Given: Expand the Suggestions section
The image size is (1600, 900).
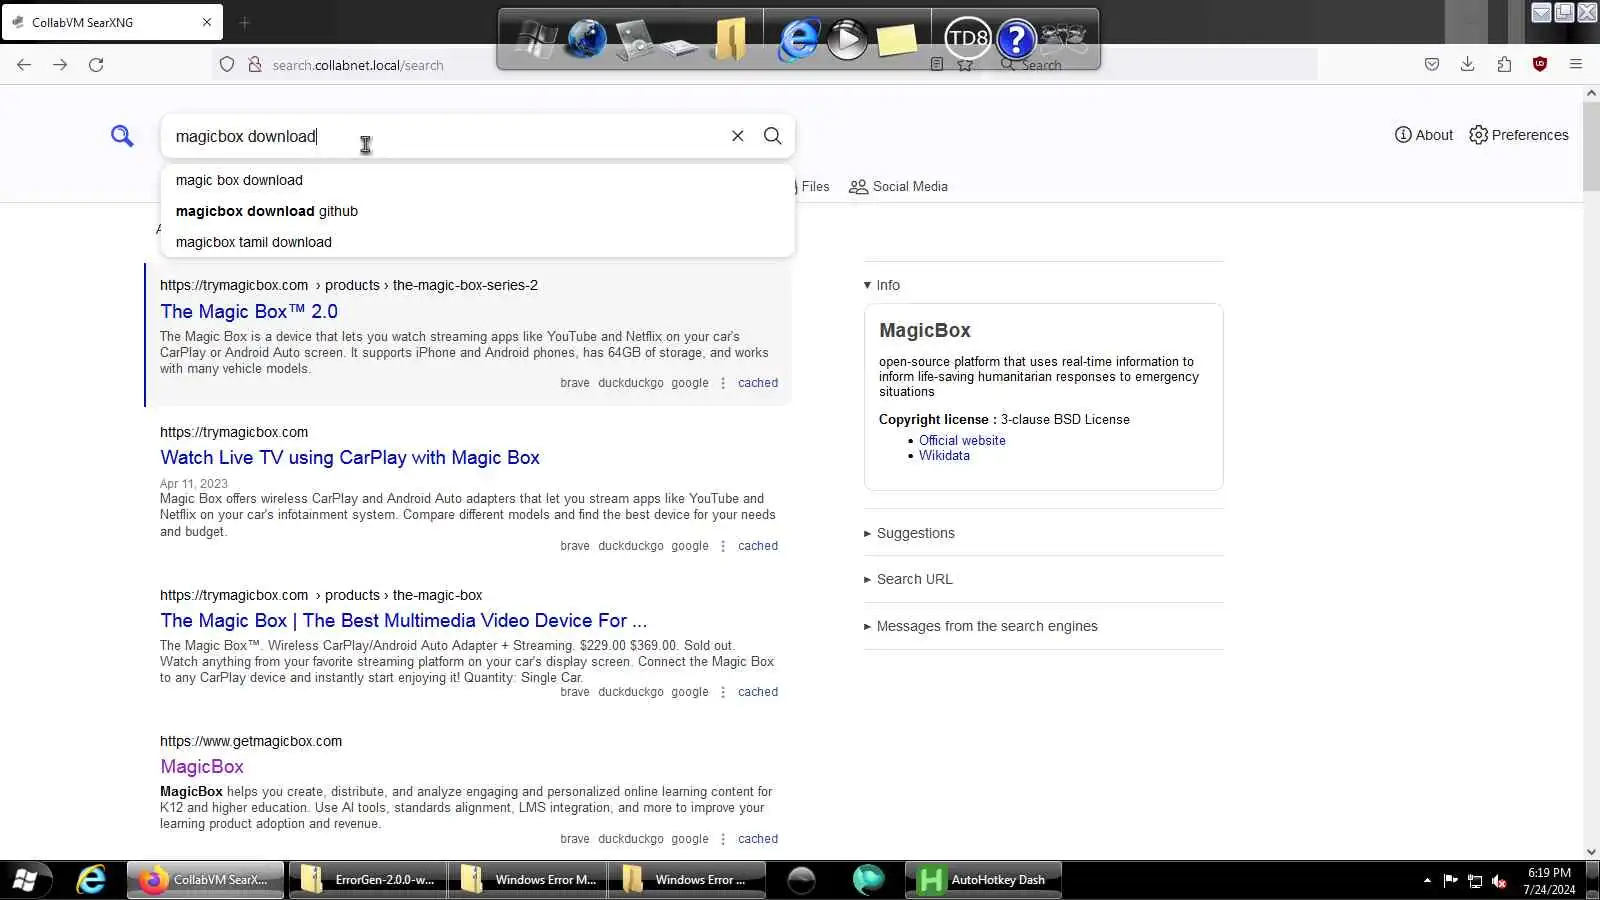Looking at the screenshot, I should click(909, 533).
